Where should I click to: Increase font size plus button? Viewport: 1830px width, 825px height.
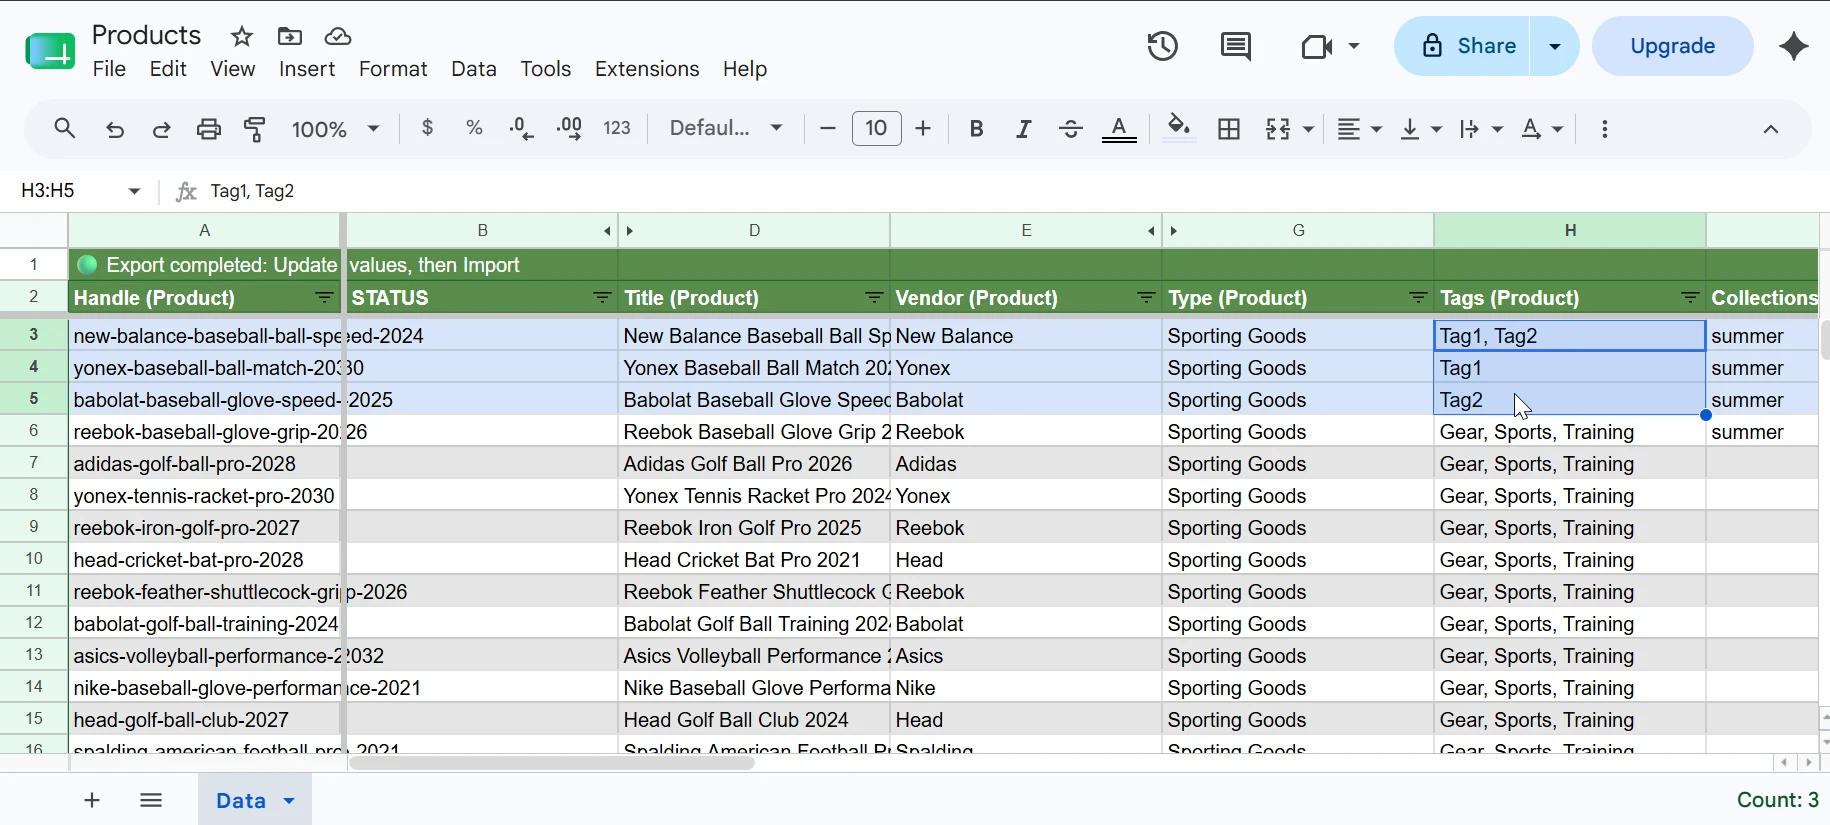point(923,128)
